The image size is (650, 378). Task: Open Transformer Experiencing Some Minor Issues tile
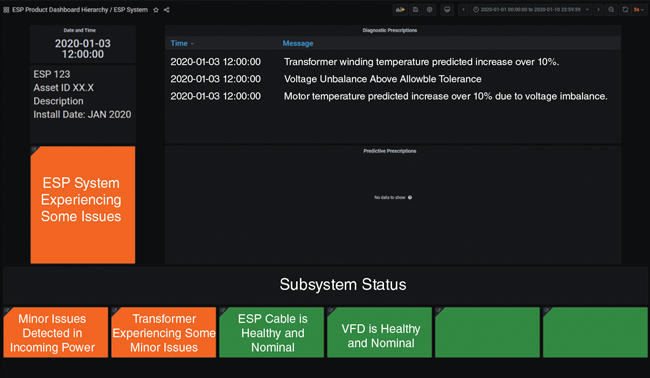click(164, 332)
